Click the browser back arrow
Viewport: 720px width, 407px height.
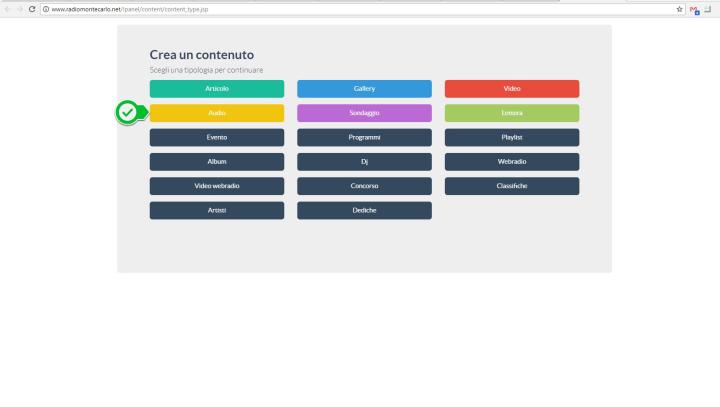7,9
